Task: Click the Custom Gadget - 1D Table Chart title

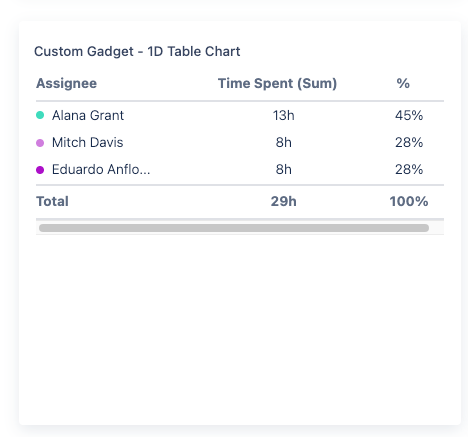Action: point(137,52)
